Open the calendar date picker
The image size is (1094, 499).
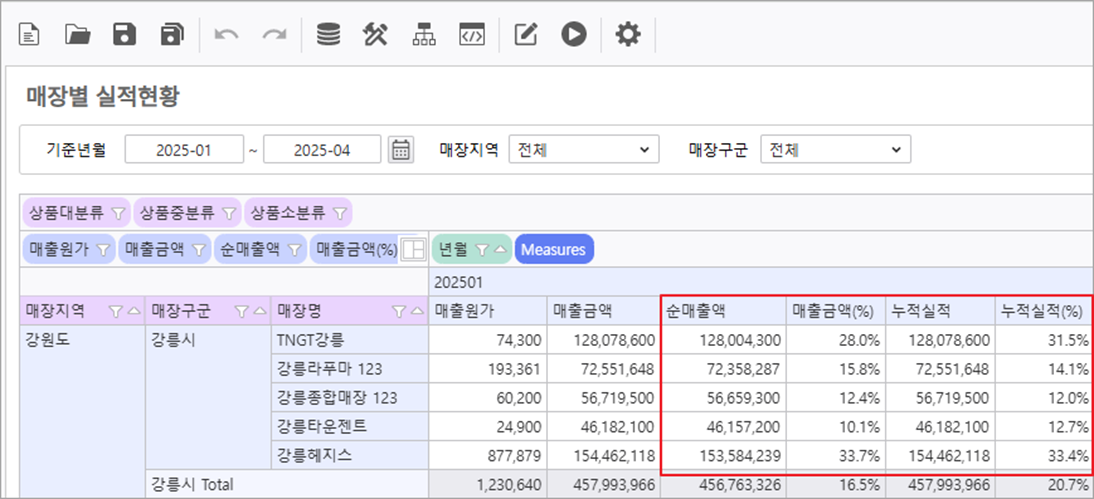401,150
